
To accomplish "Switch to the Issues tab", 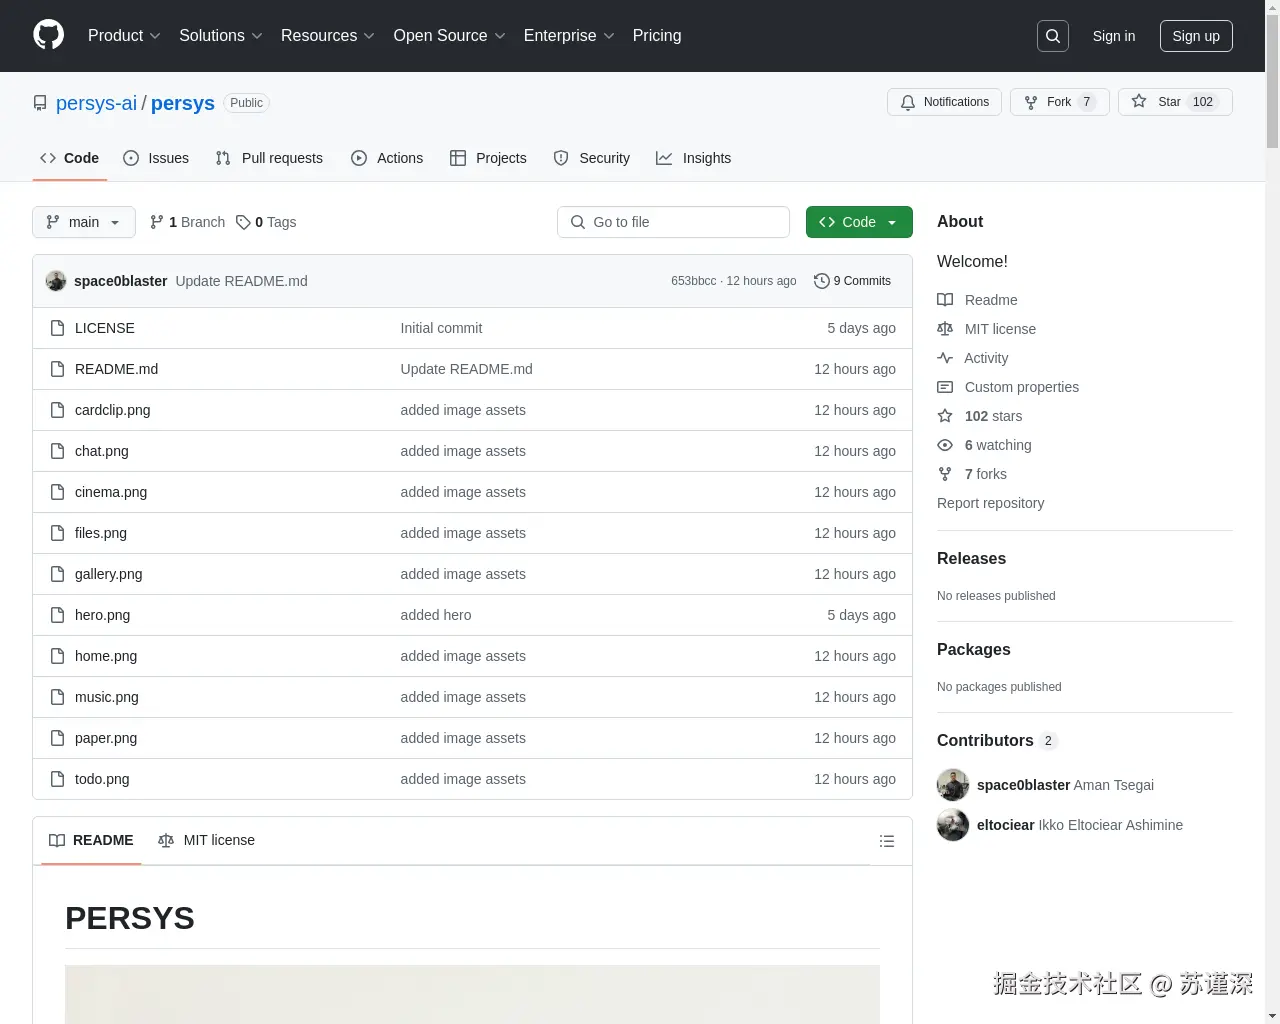I will [x=156, y=158].
